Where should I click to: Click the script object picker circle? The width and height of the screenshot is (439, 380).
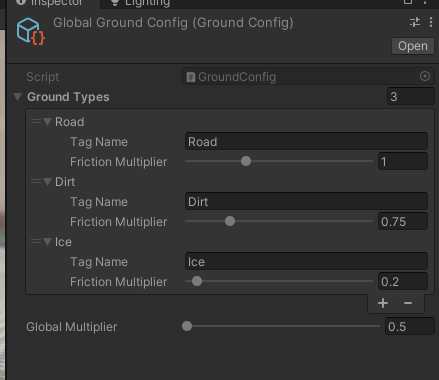425,76
